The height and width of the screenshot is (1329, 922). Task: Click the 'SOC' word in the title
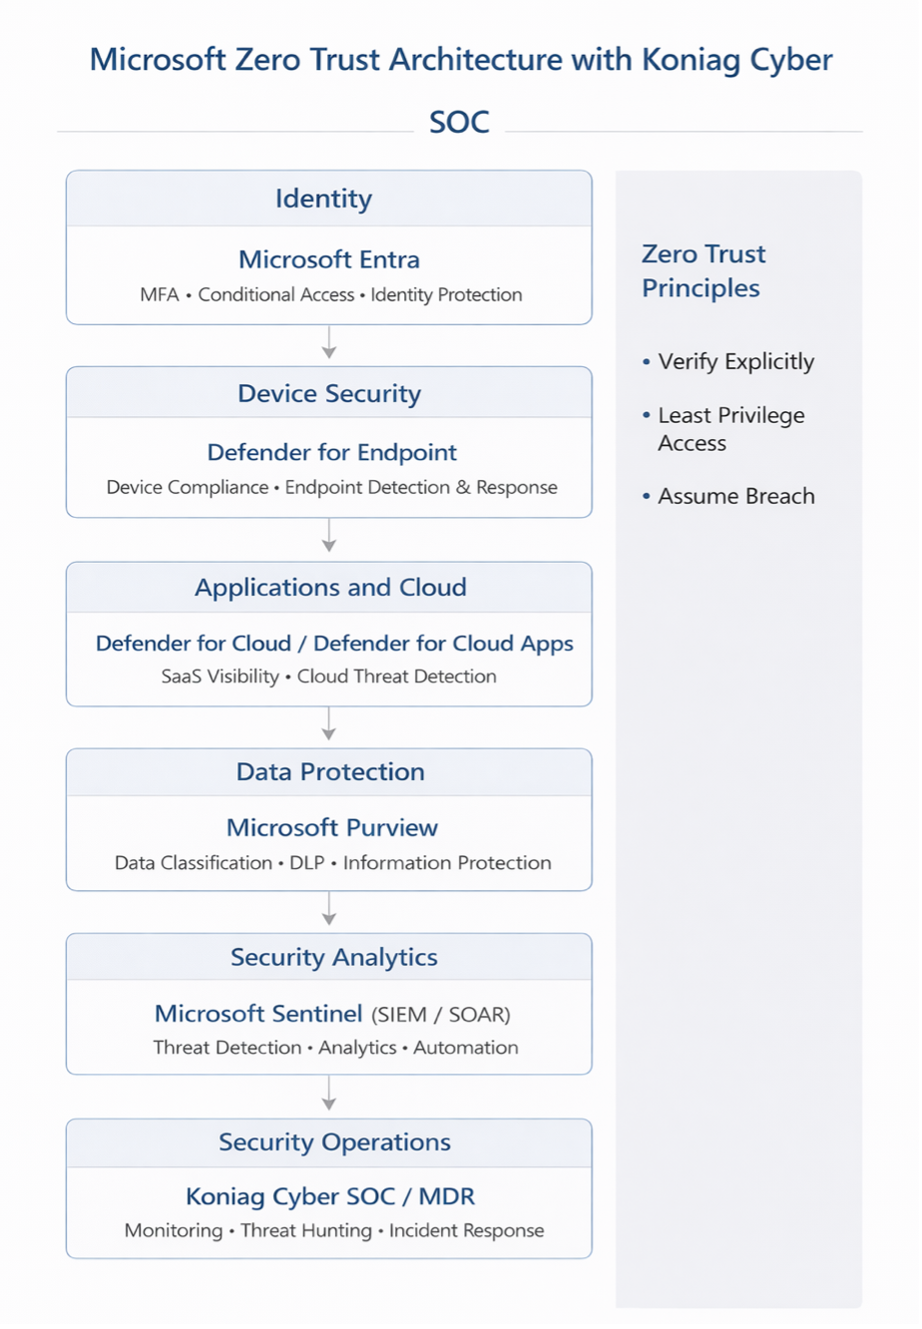click(459, 122)
